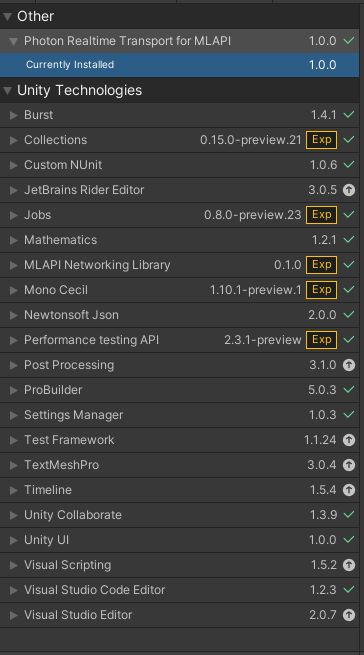This screenshot has width=364, height=655.
Task: Select the Visual Studio Editor package
Action: (179, 615)
